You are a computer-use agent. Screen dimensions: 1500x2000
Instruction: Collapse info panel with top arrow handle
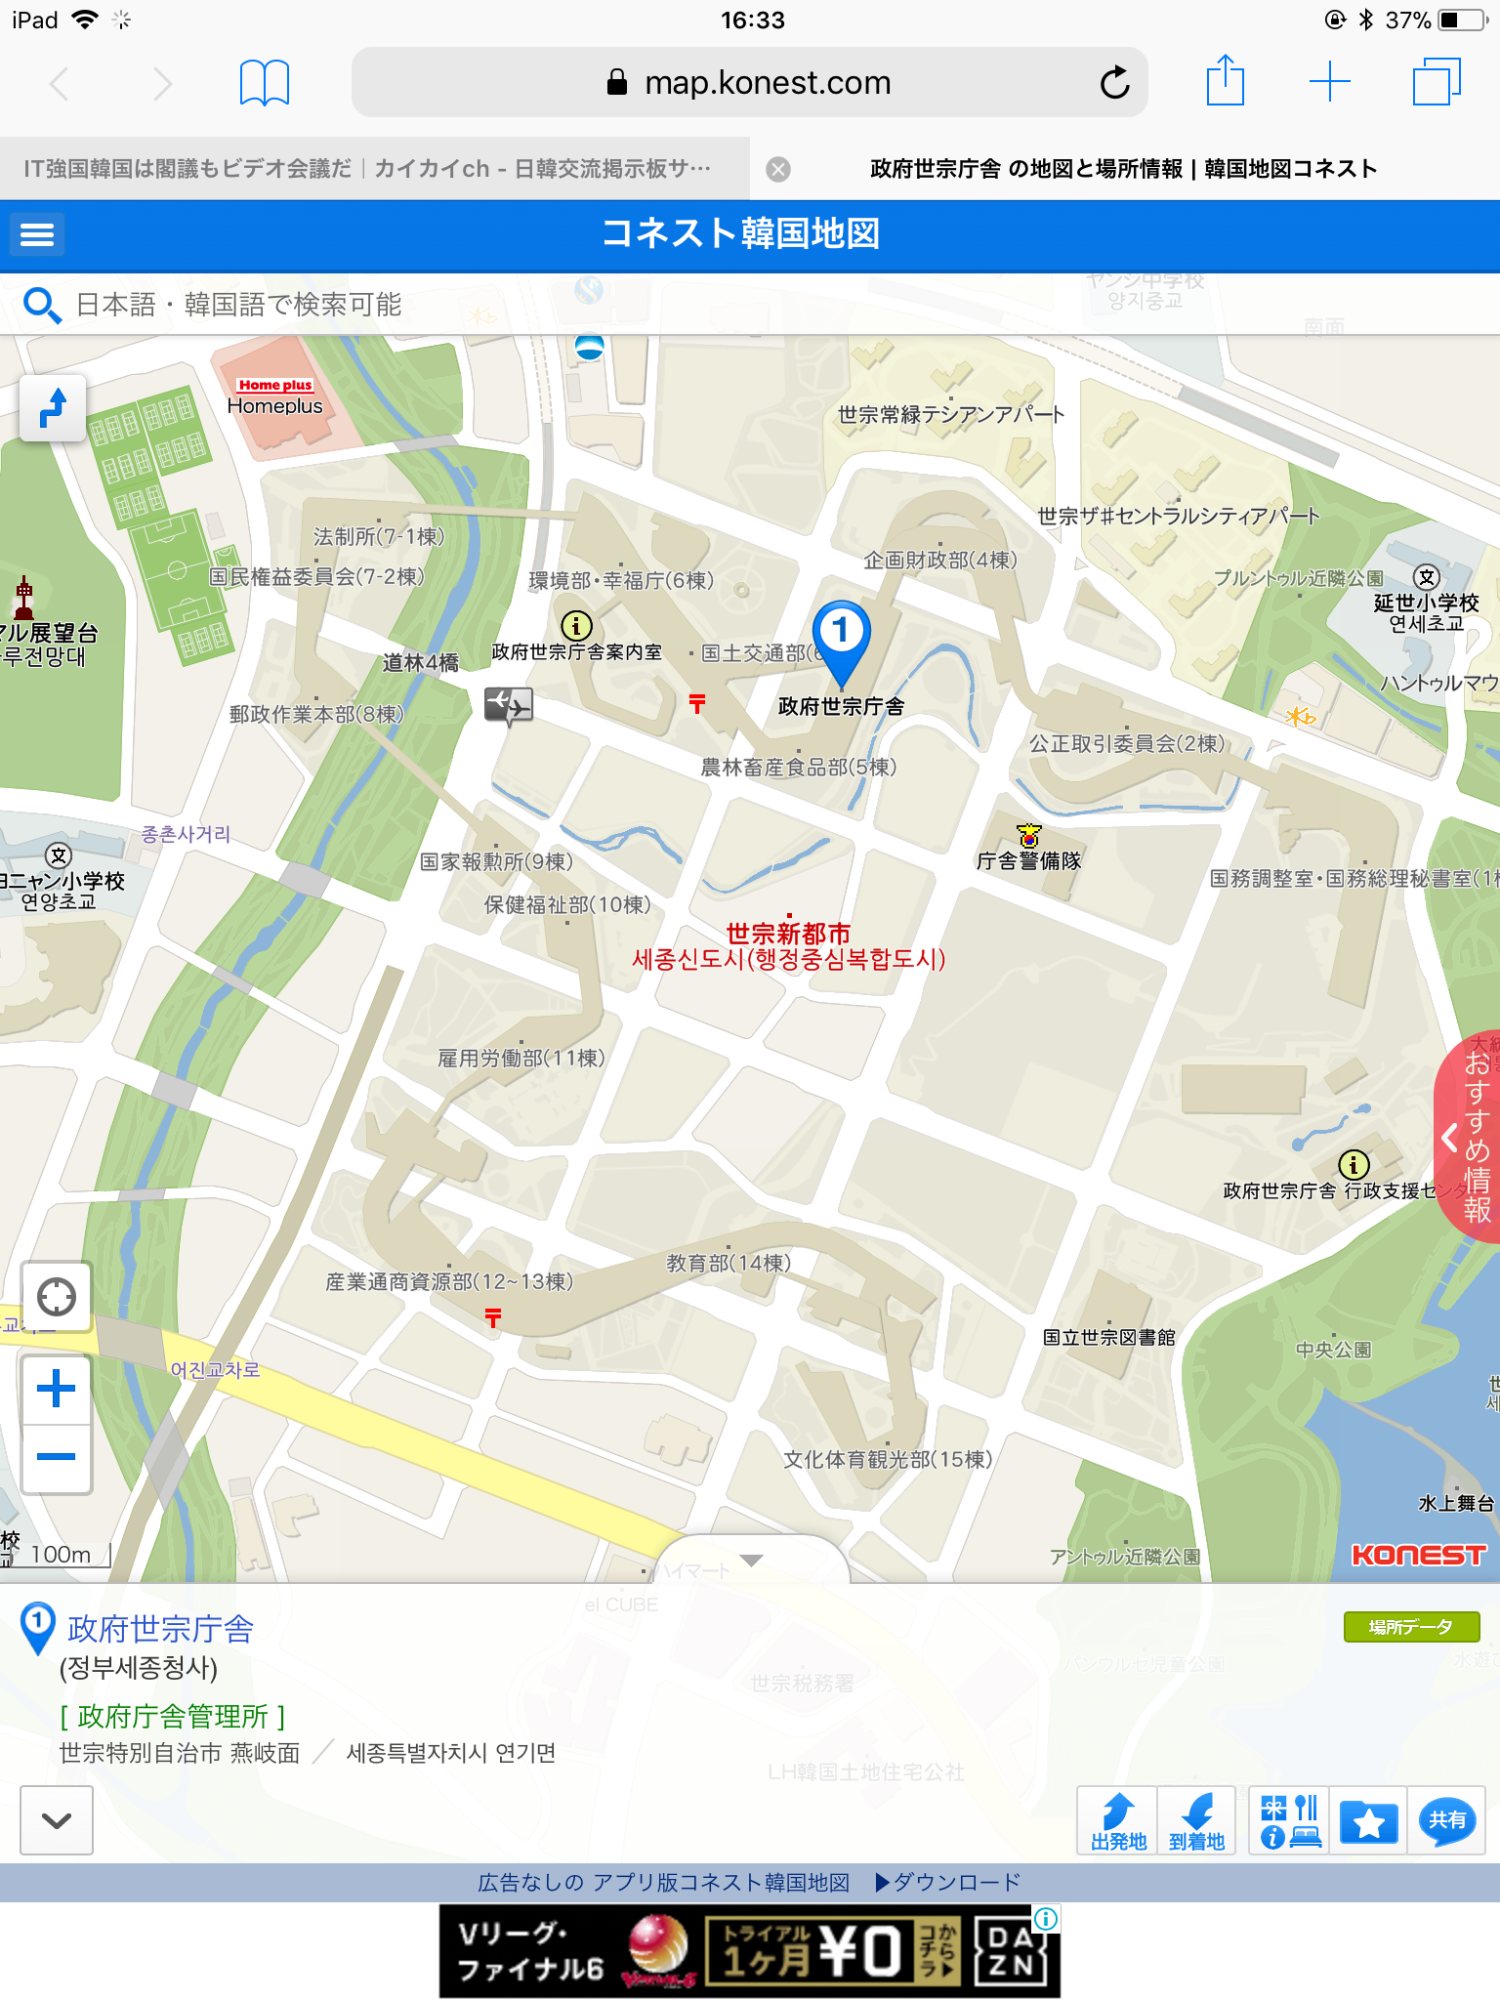[752, 1560]
